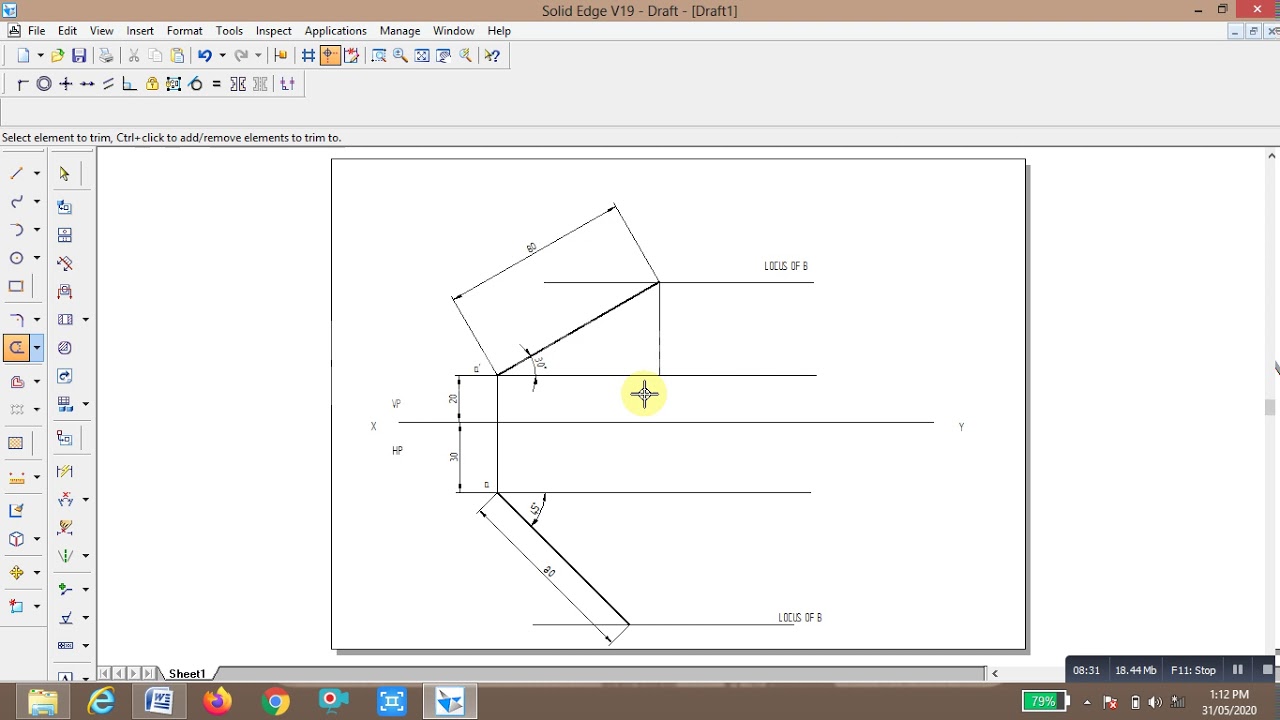Select the Circle drawing tool
Screen dimensions: 1280x720
click(x=16, y=258)
